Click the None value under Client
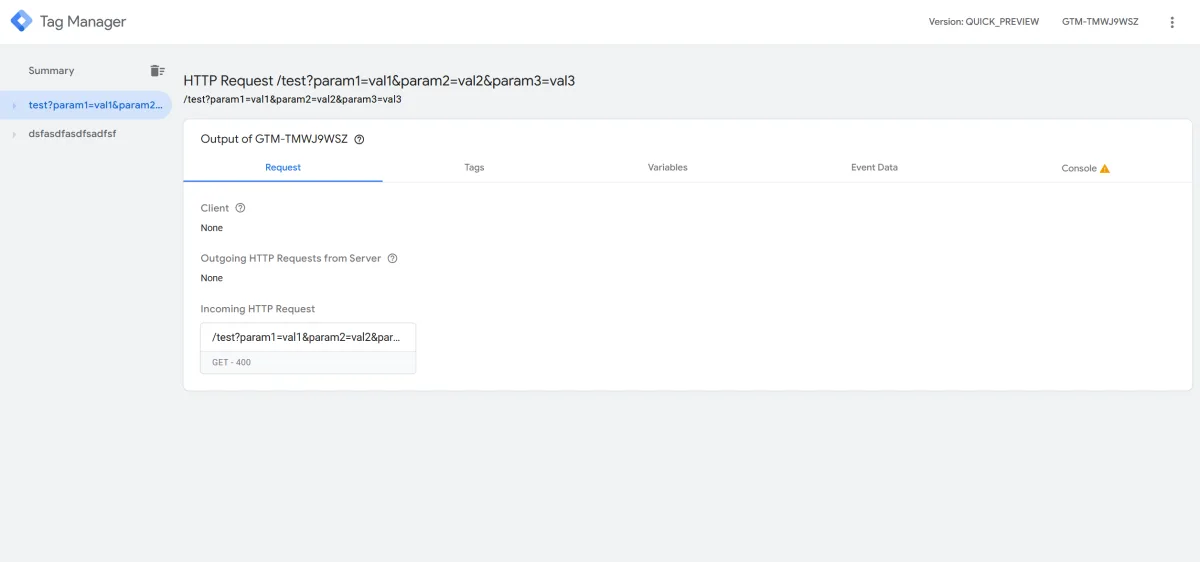This screenshot has width=1200, height=562. [212, 228]
